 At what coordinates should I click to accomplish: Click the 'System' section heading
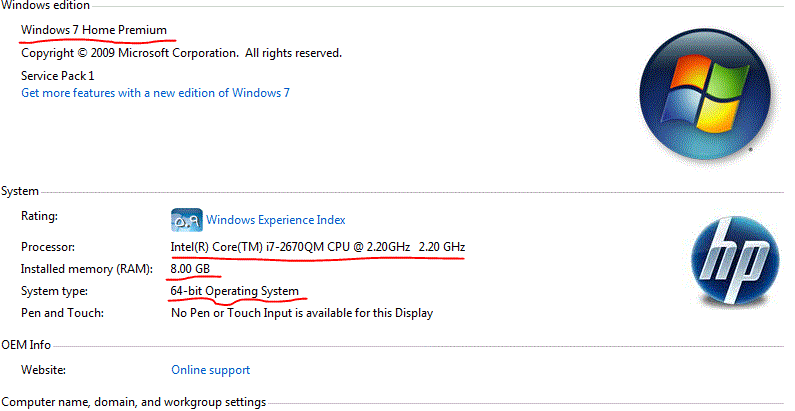[x=20, y=191]
